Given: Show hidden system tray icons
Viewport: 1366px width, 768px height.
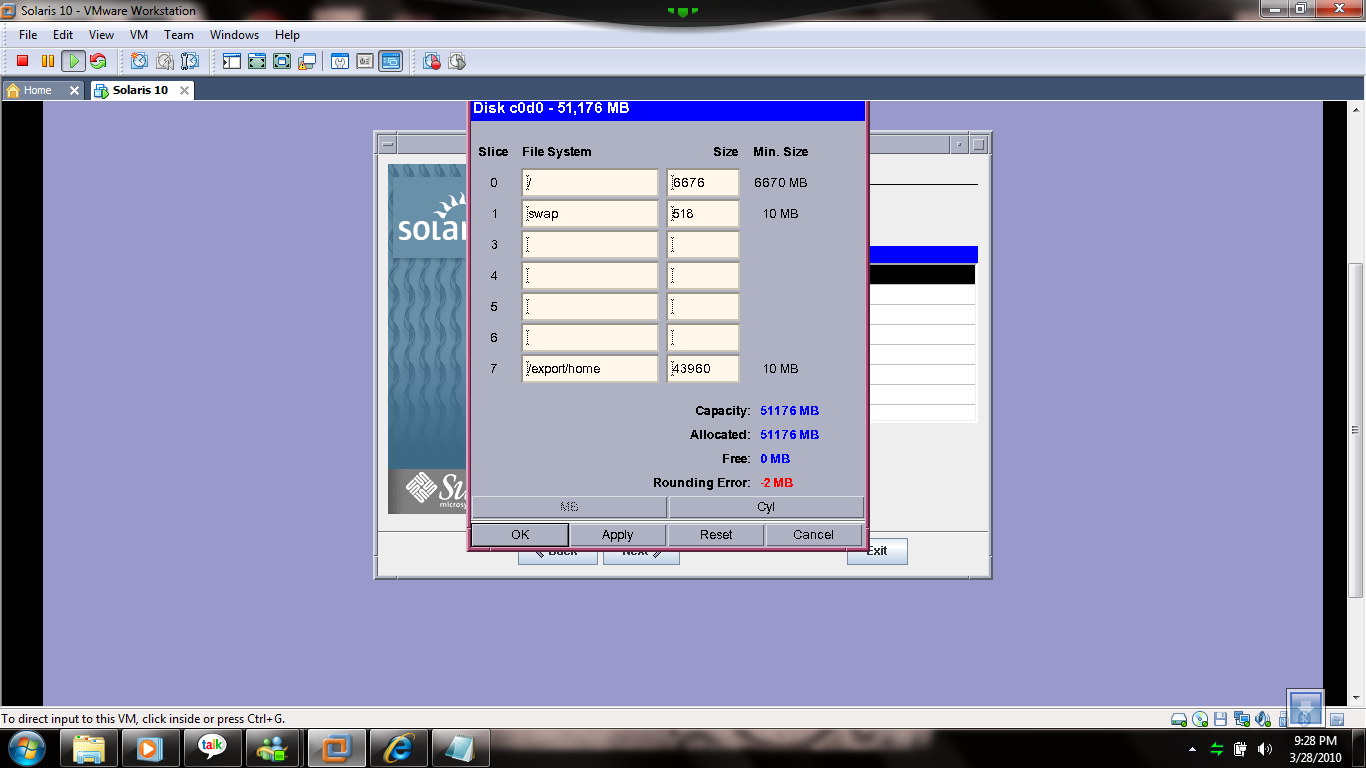Looking at the screenshot, I should point(1191,749).
